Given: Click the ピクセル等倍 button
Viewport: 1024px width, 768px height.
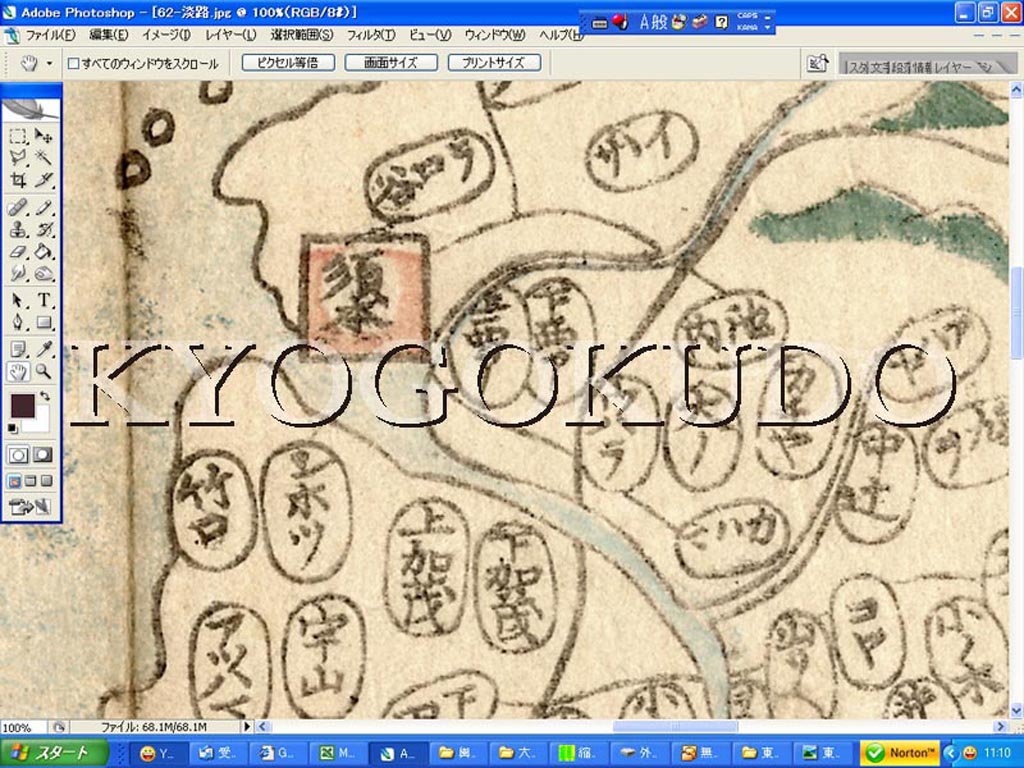Looking at the screenshot, I should tap(289, 63).
